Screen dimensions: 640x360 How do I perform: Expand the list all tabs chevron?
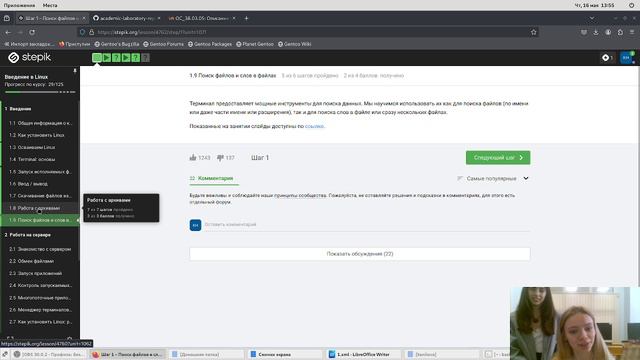[592, 18]
